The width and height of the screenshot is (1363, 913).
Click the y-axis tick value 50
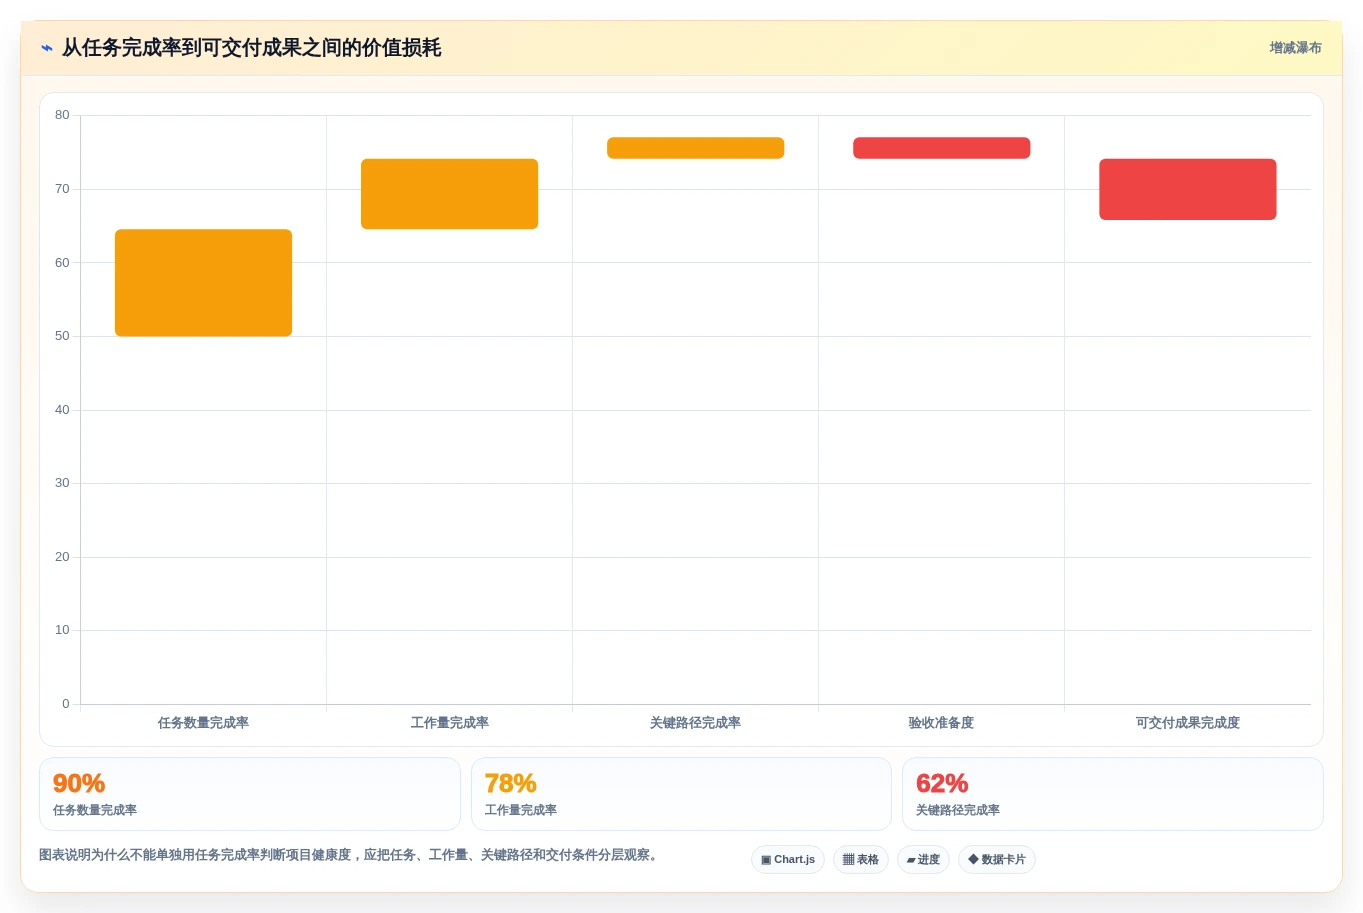click(x=62, y=336)
